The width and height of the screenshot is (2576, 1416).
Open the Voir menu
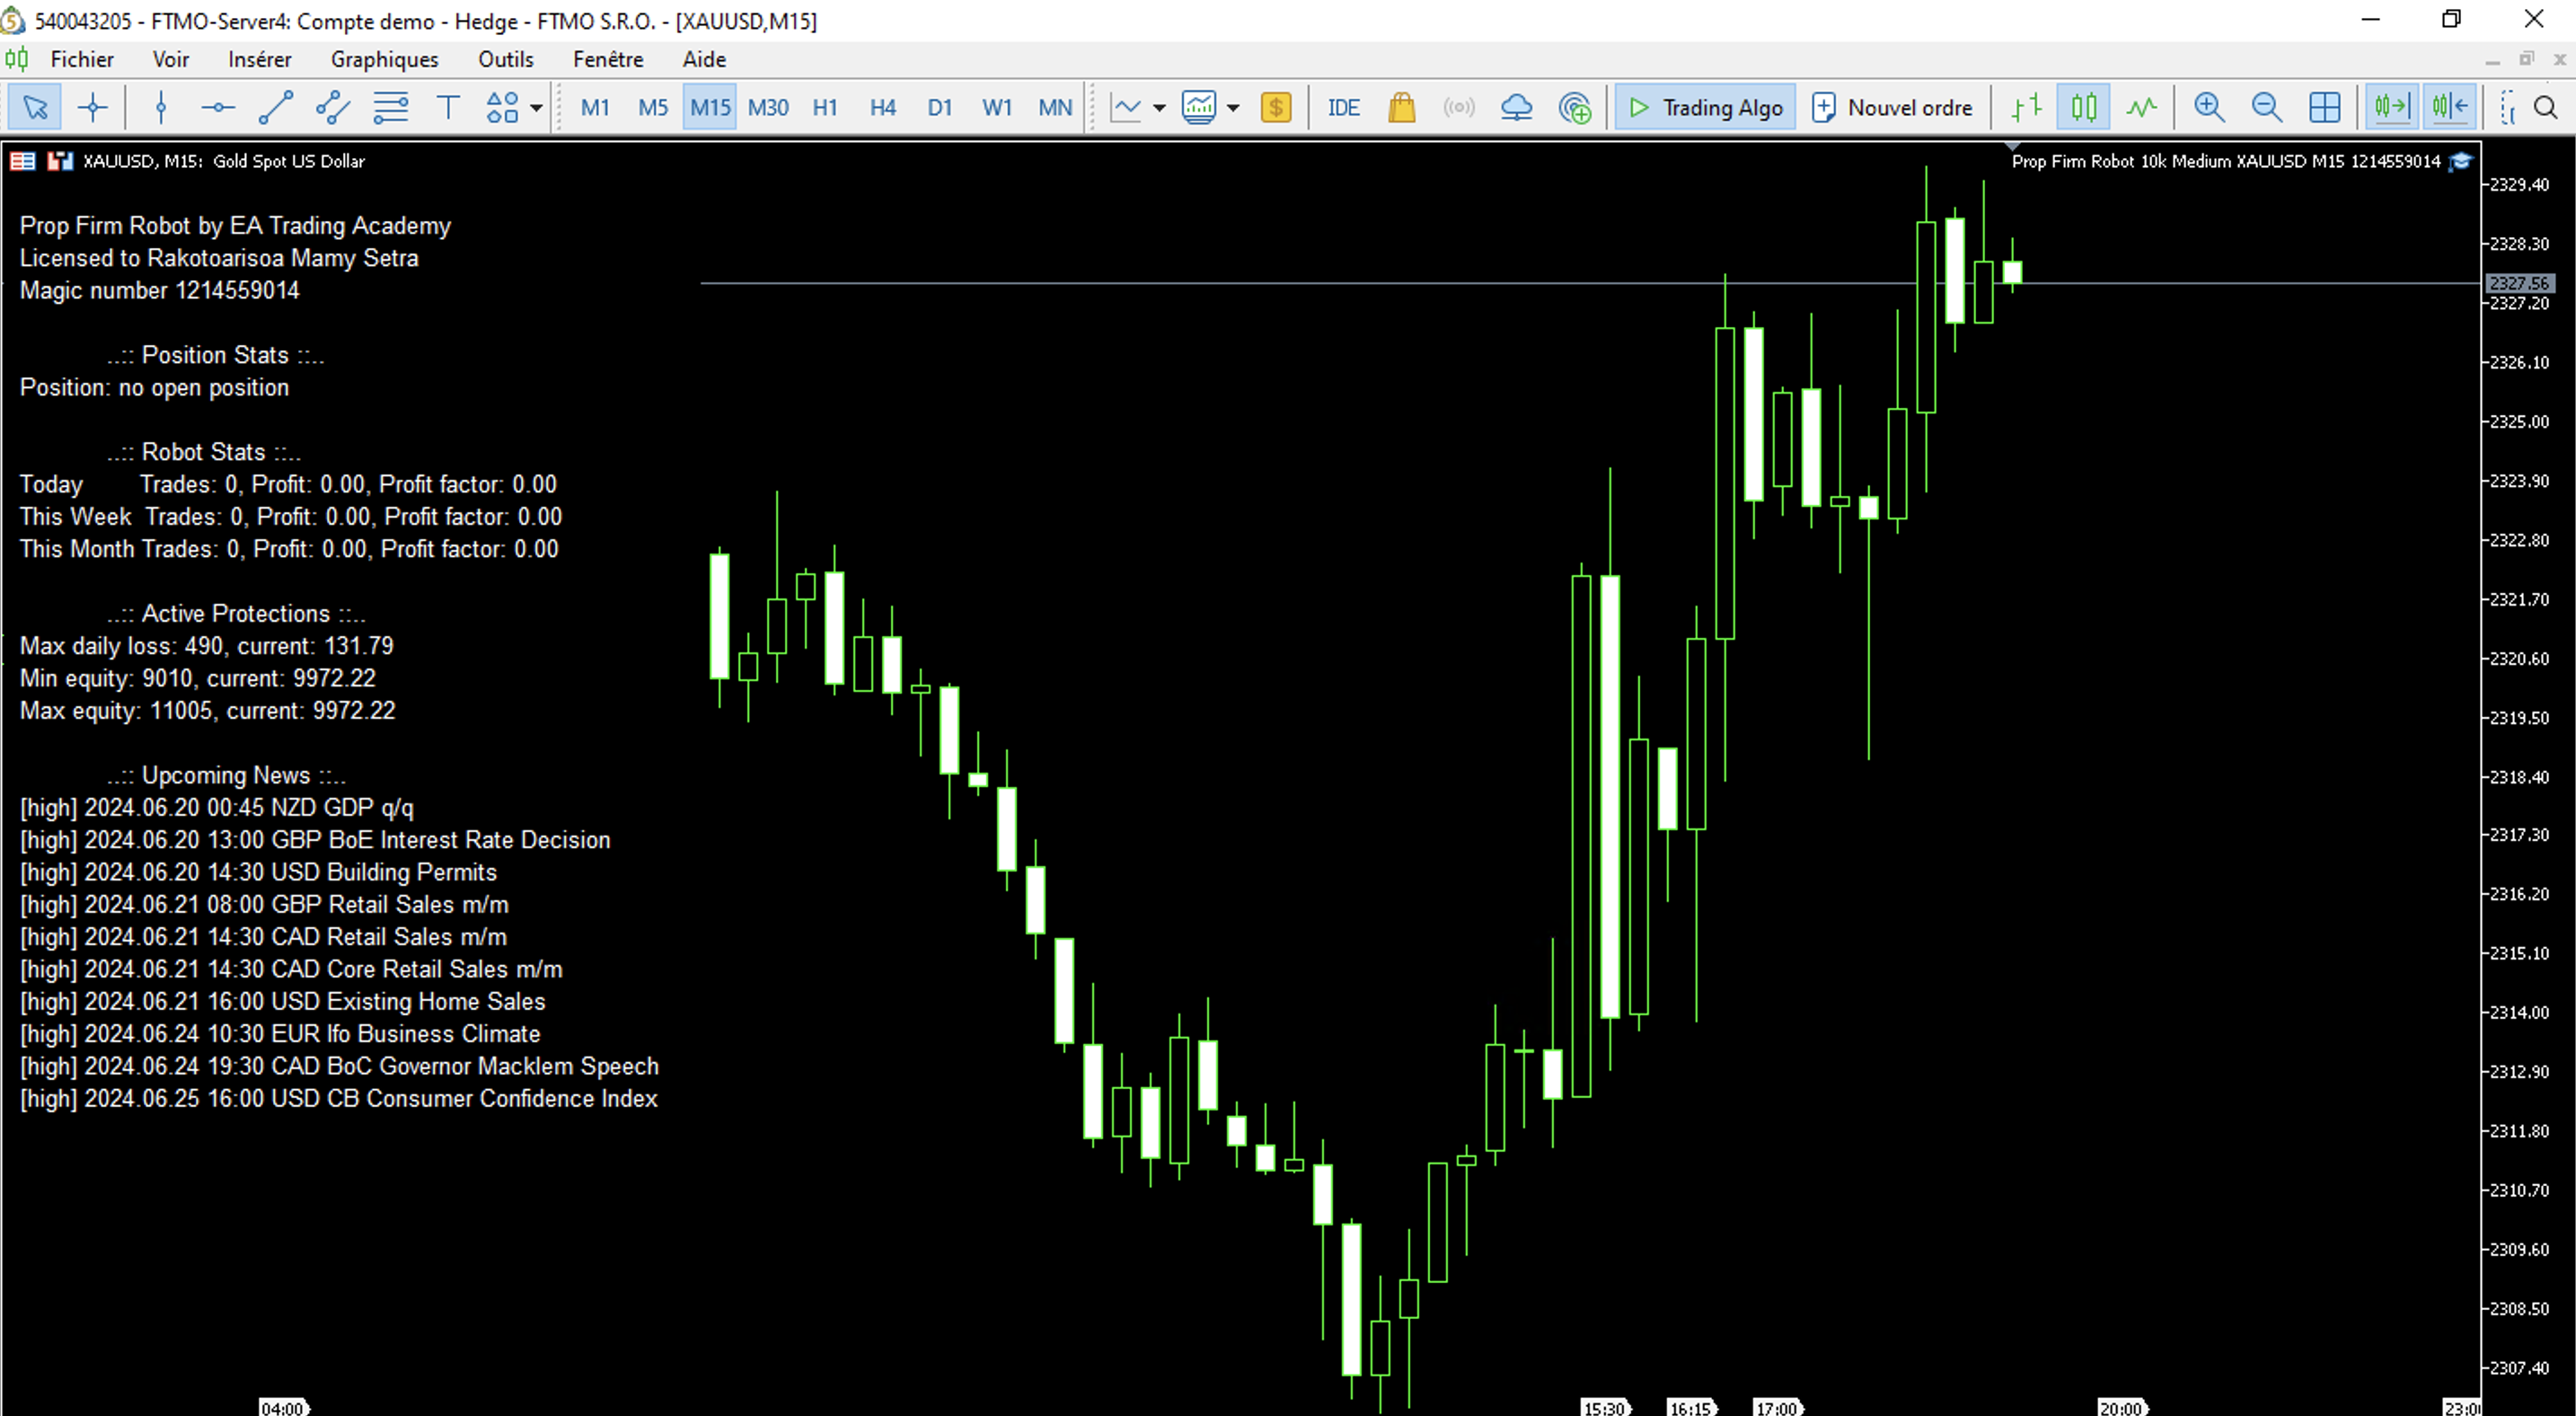click(x=170, y=59)
